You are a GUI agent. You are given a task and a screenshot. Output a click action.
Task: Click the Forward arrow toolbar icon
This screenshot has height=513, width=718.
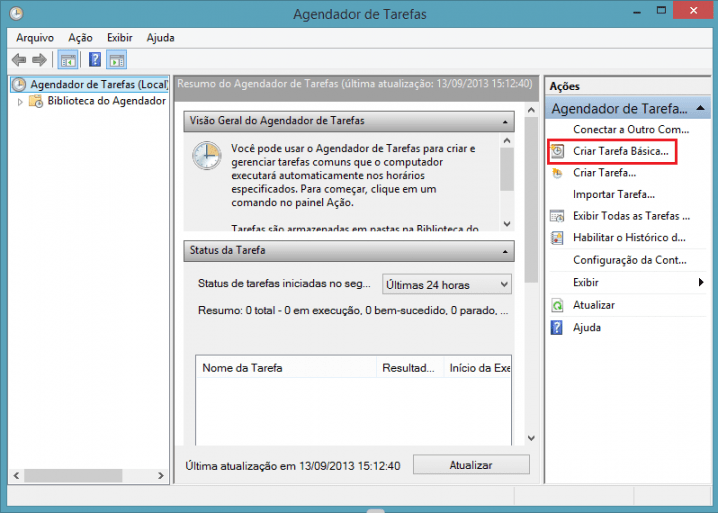pos(39,60)
